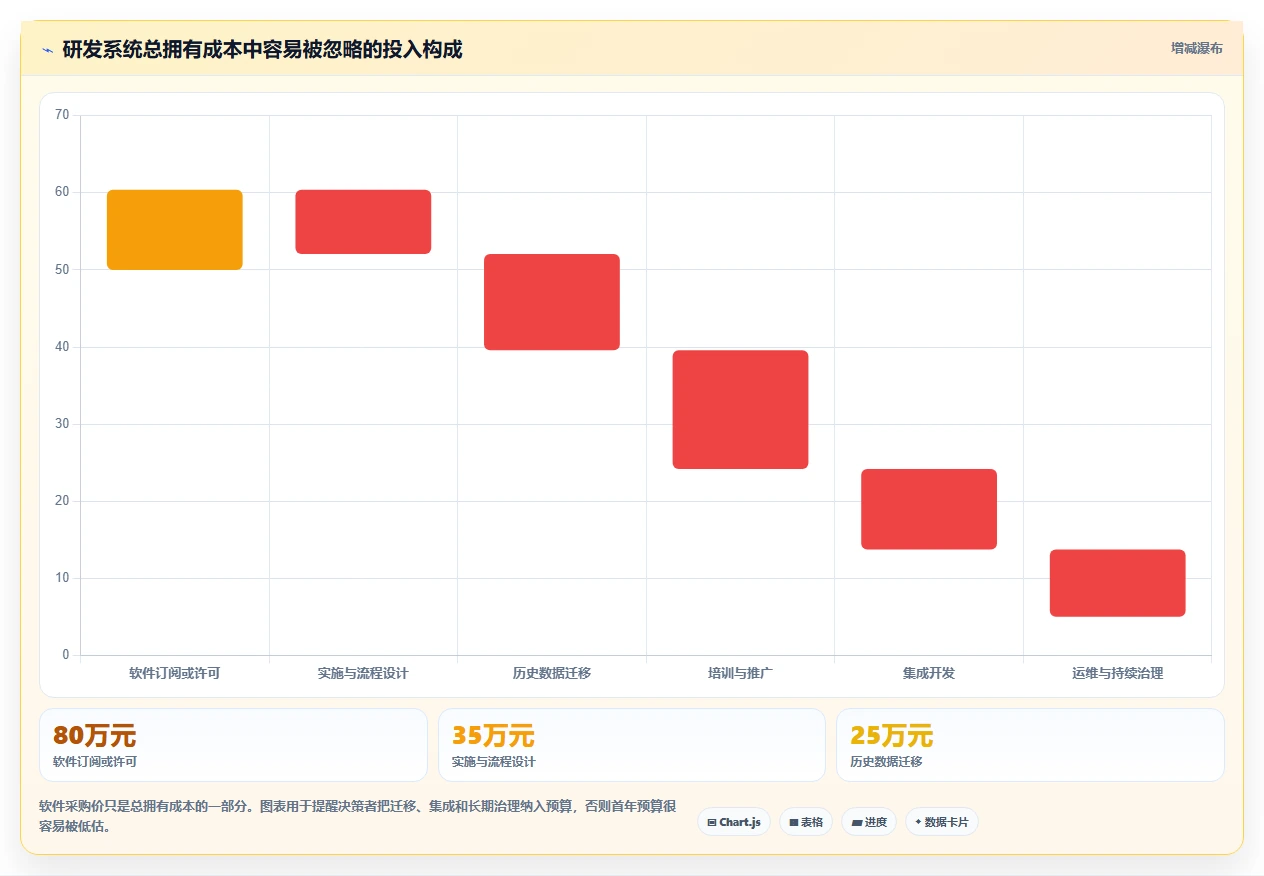Viewport: 1264px width, 876px height.
Task: Select the 数据卡片 chip
Action: pyautogui.click(x=942, y=822)
